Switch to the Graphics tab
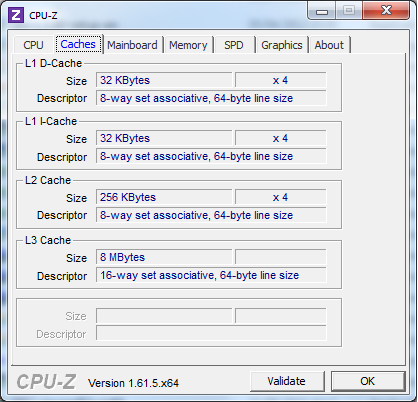Image resolution: width=418 pixels, height=402 pixels. 282,45
